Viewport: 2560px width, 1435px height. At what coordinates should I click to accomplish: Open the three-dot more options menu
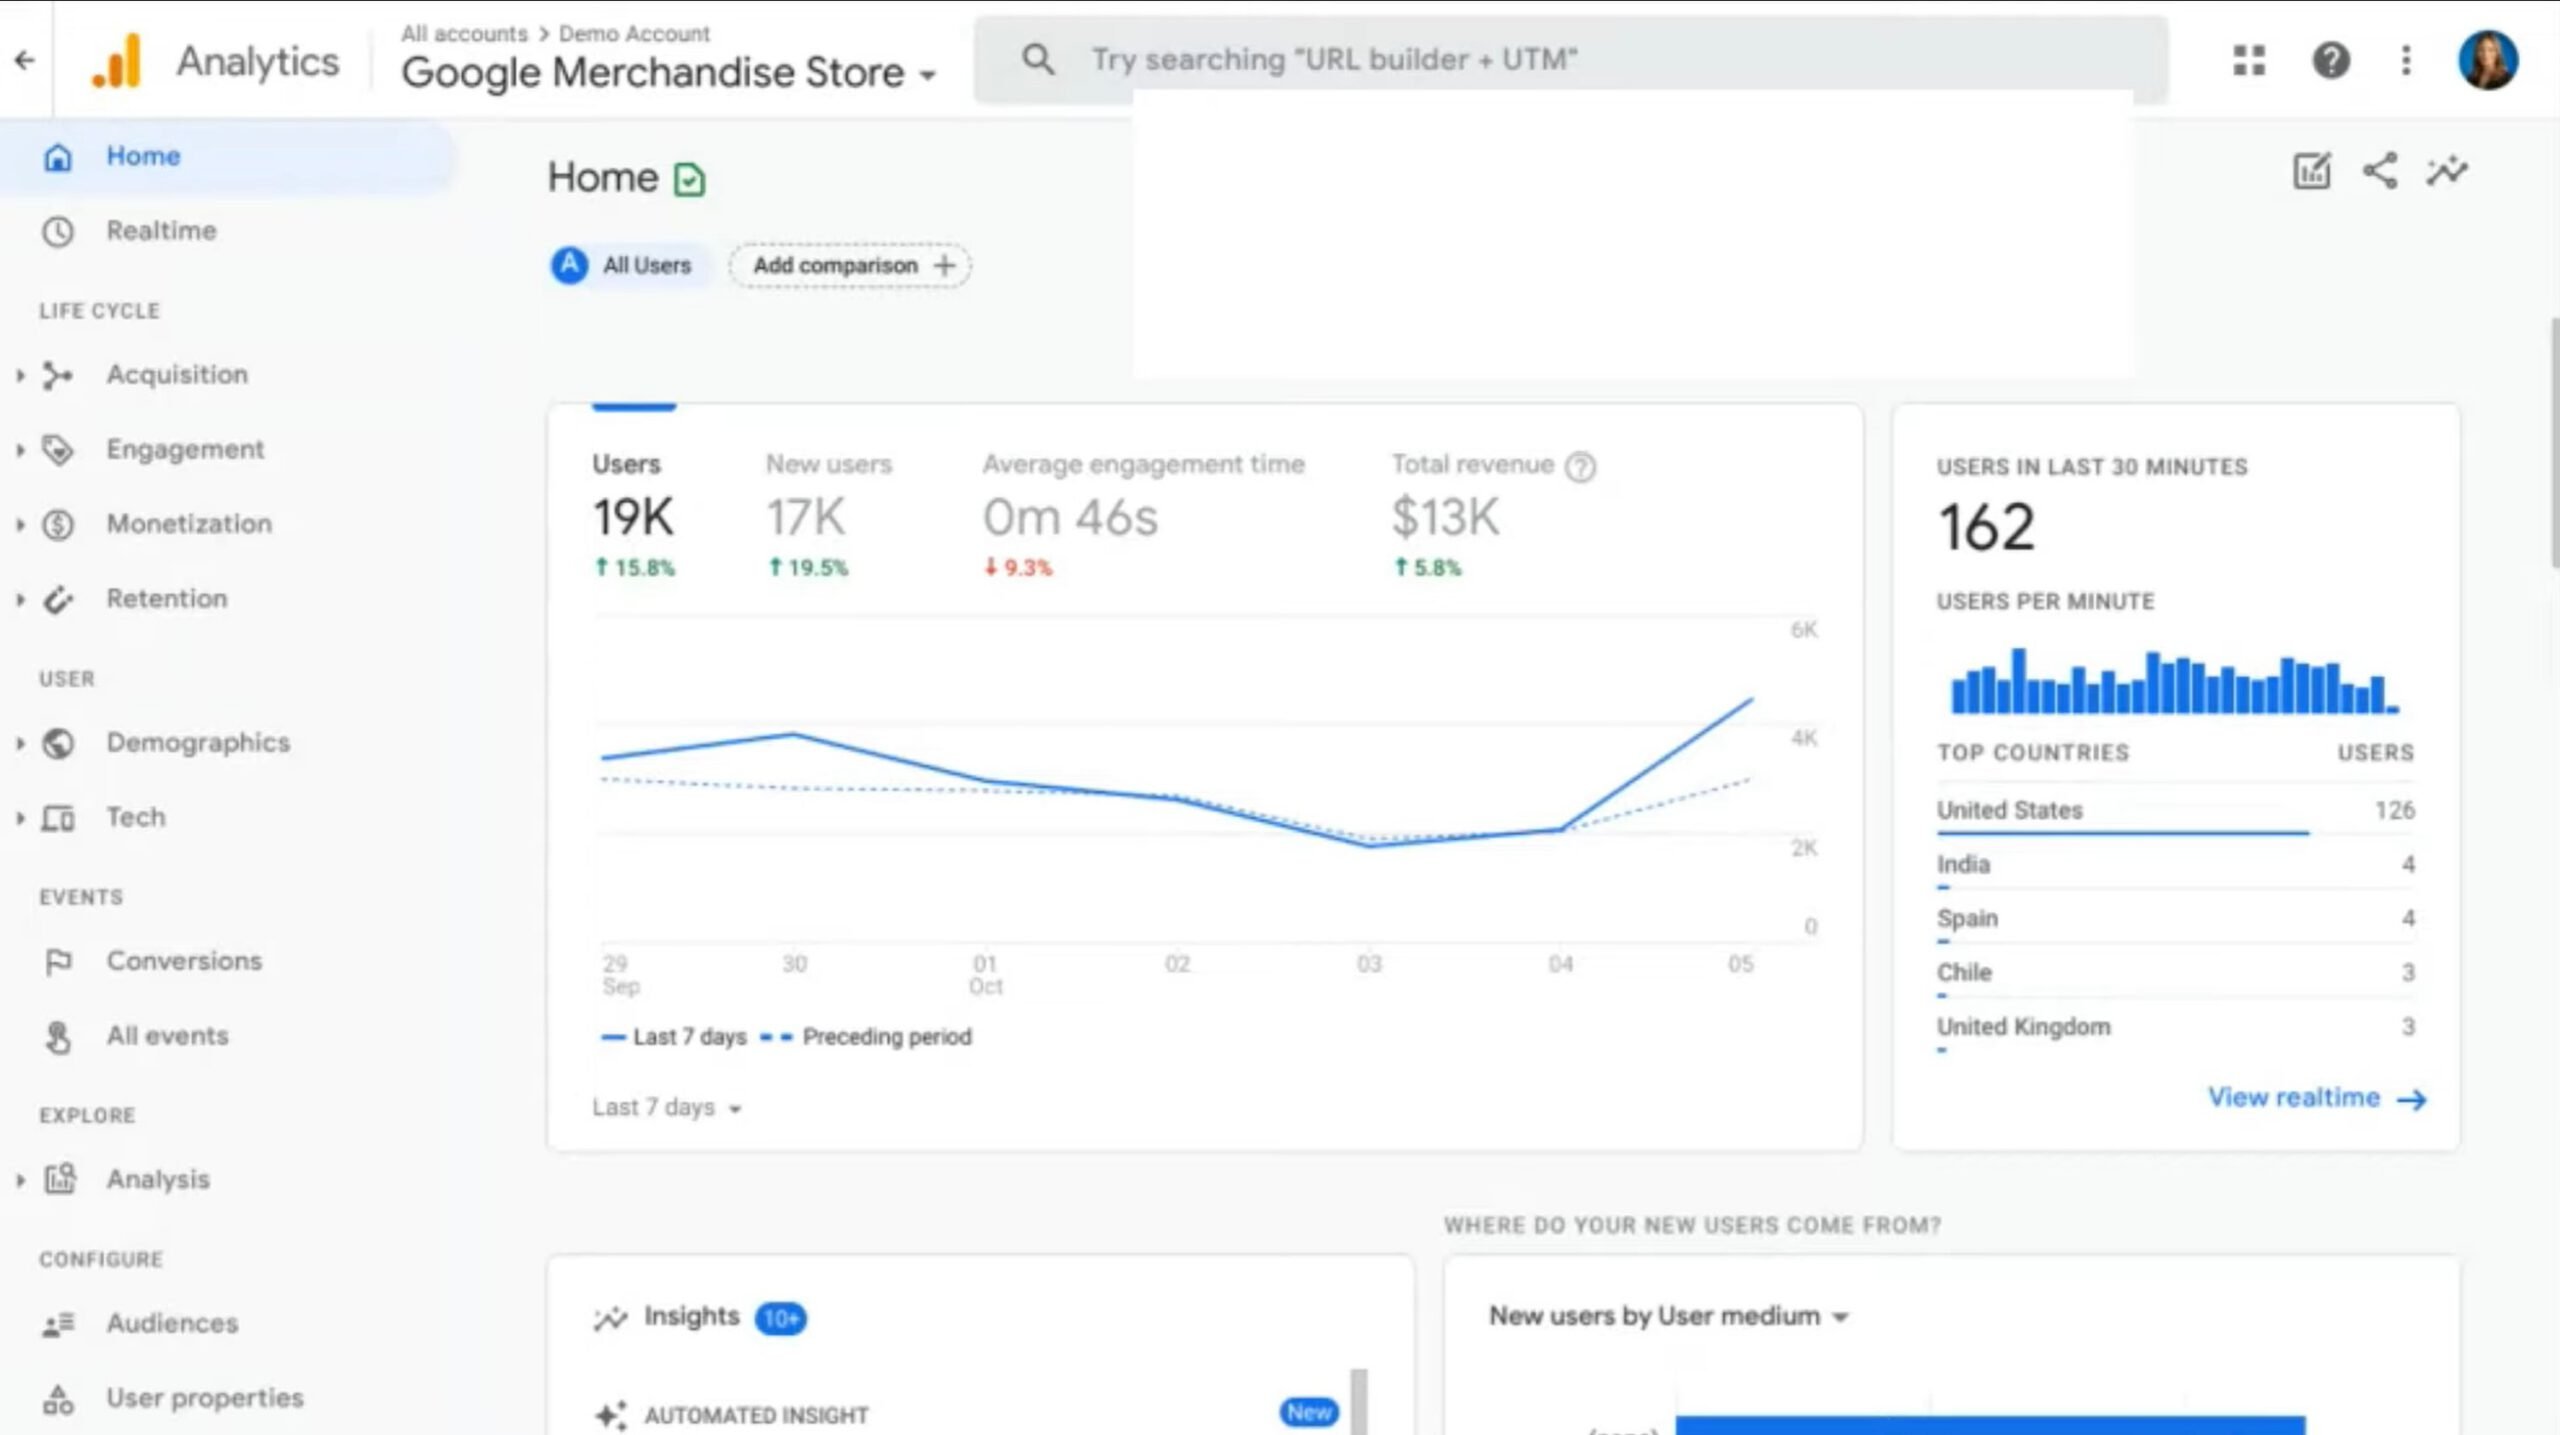pos(2406,60)
